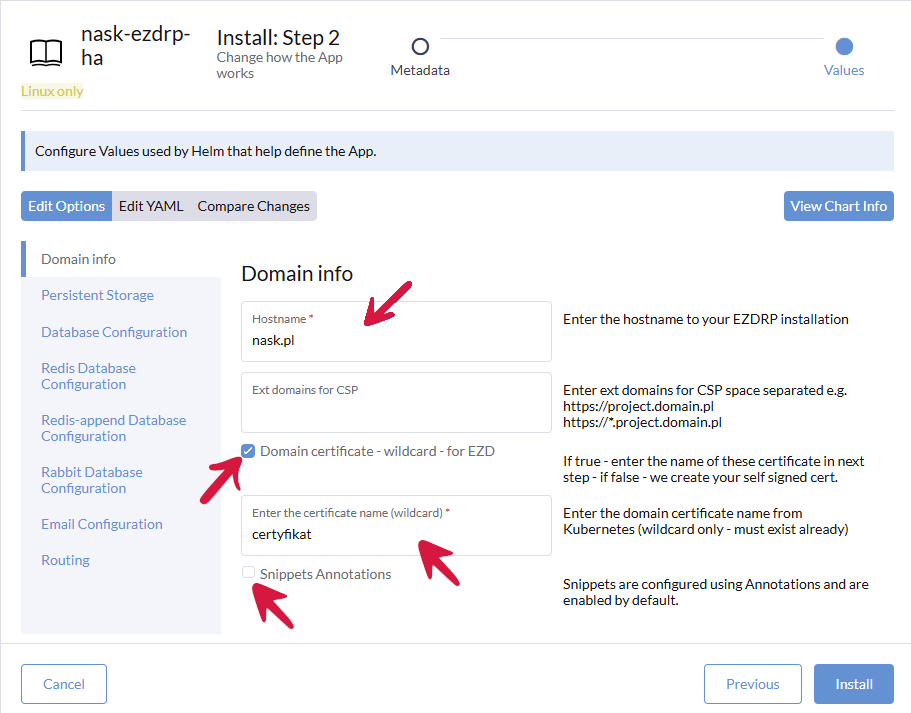Open Persistent Storage section
Image resolution: width=911 pixels, height=713 pixels.
97,295
